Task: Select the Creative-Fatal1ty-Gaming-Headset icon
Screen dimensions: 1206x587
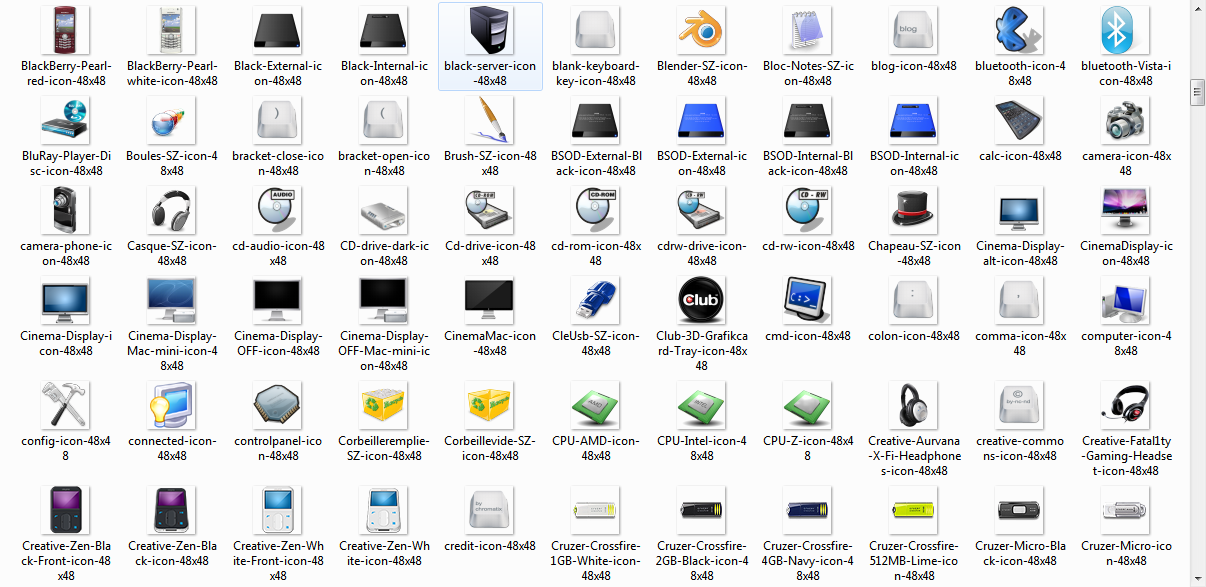Action: click(x=1126, y=405)
